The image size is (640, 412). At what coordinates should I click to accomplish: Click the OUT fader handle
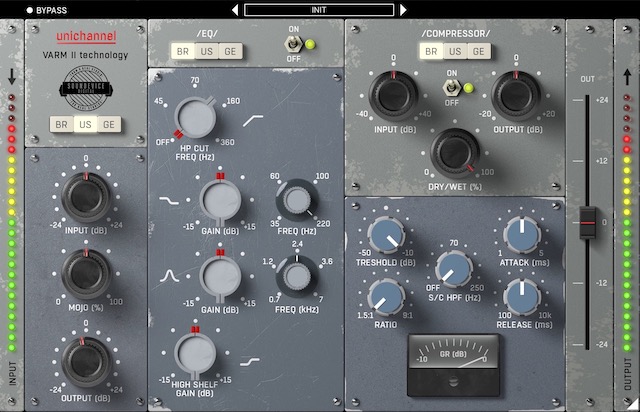click(589, 221)
